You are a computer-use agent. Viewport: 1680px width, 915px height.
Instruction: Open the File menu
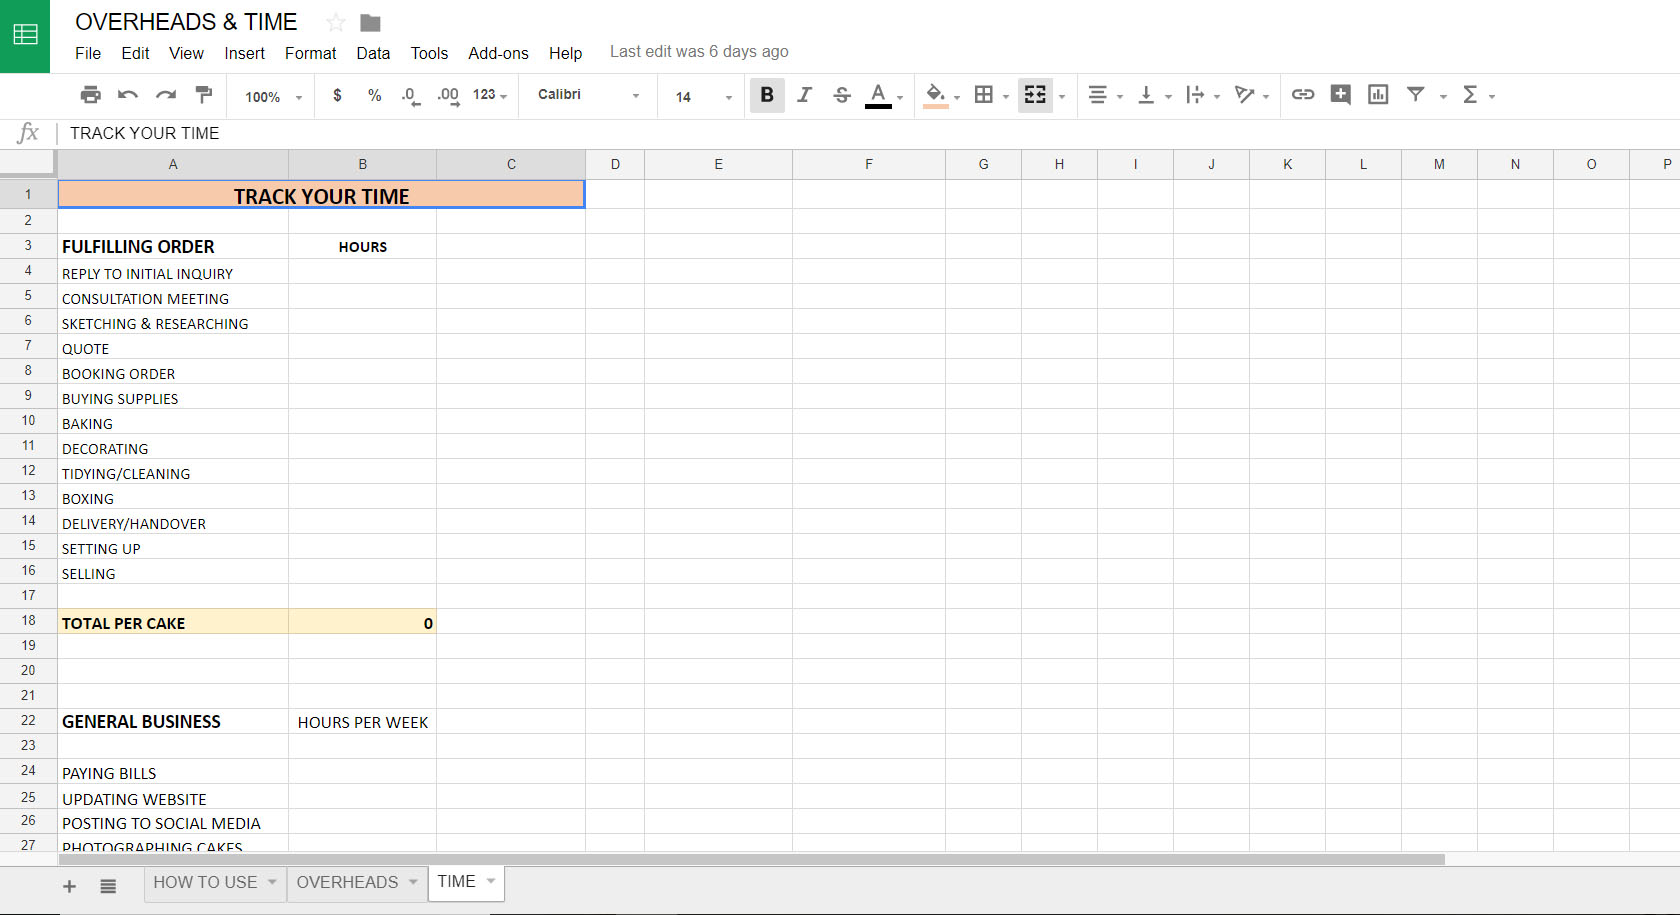click(x=88, y=53)
